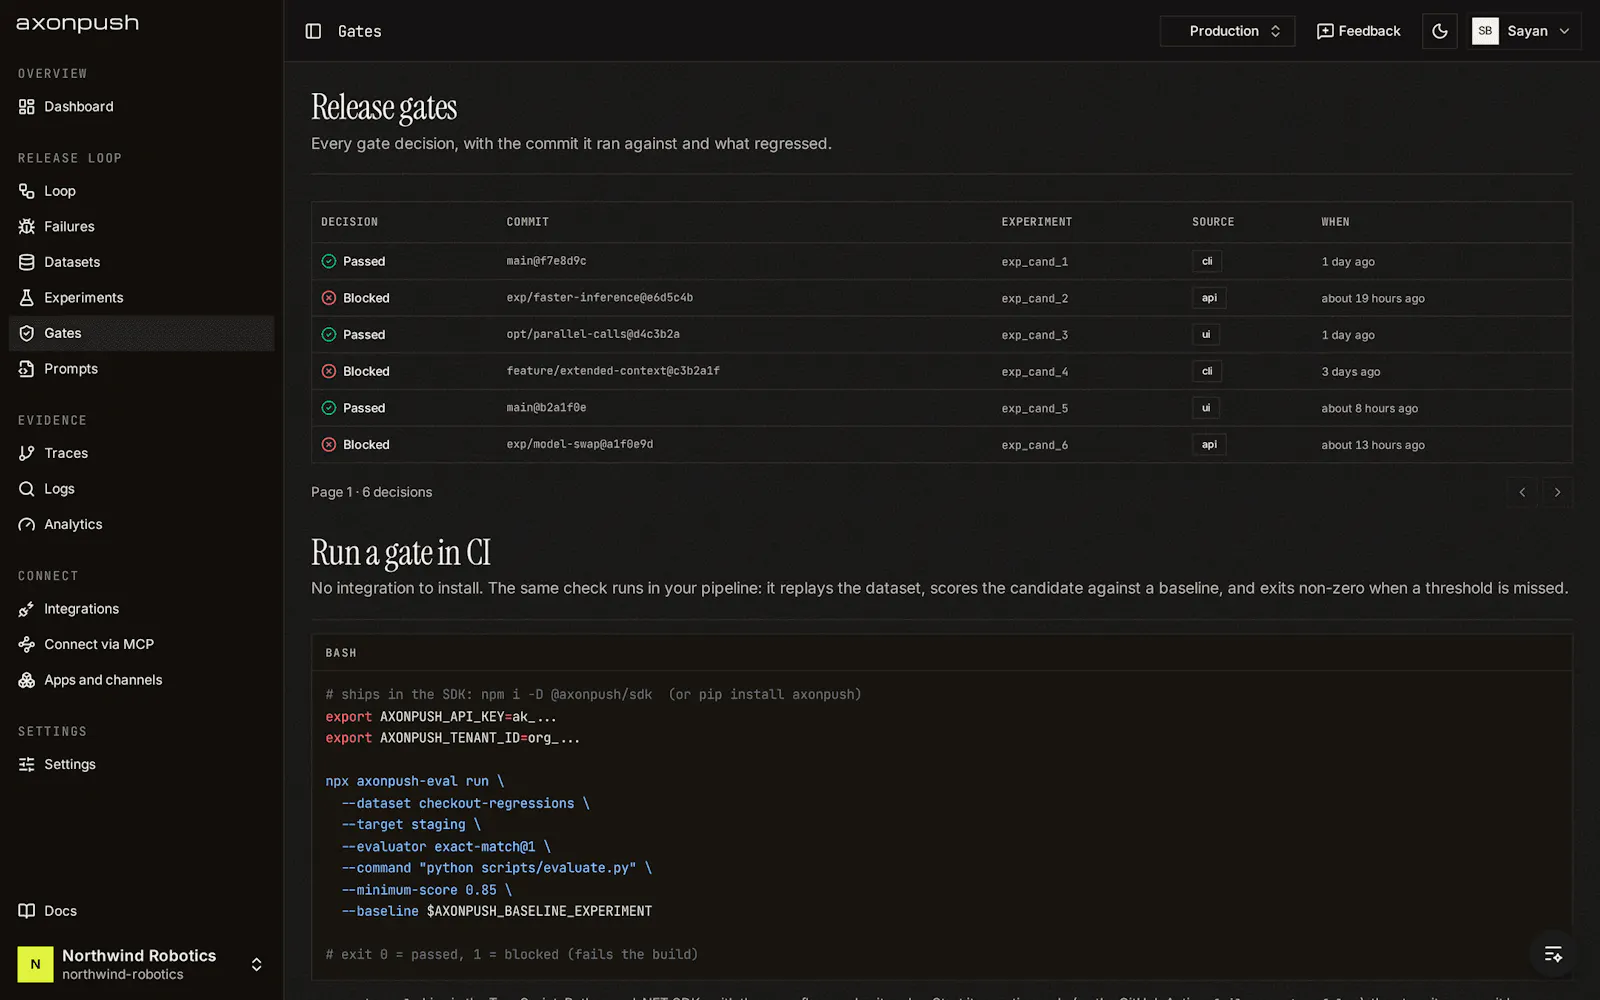Toggle the sidebar panel icon
Image resolution: width=1600 pixels, height=1000 pixels.
[x=313, y=31]
